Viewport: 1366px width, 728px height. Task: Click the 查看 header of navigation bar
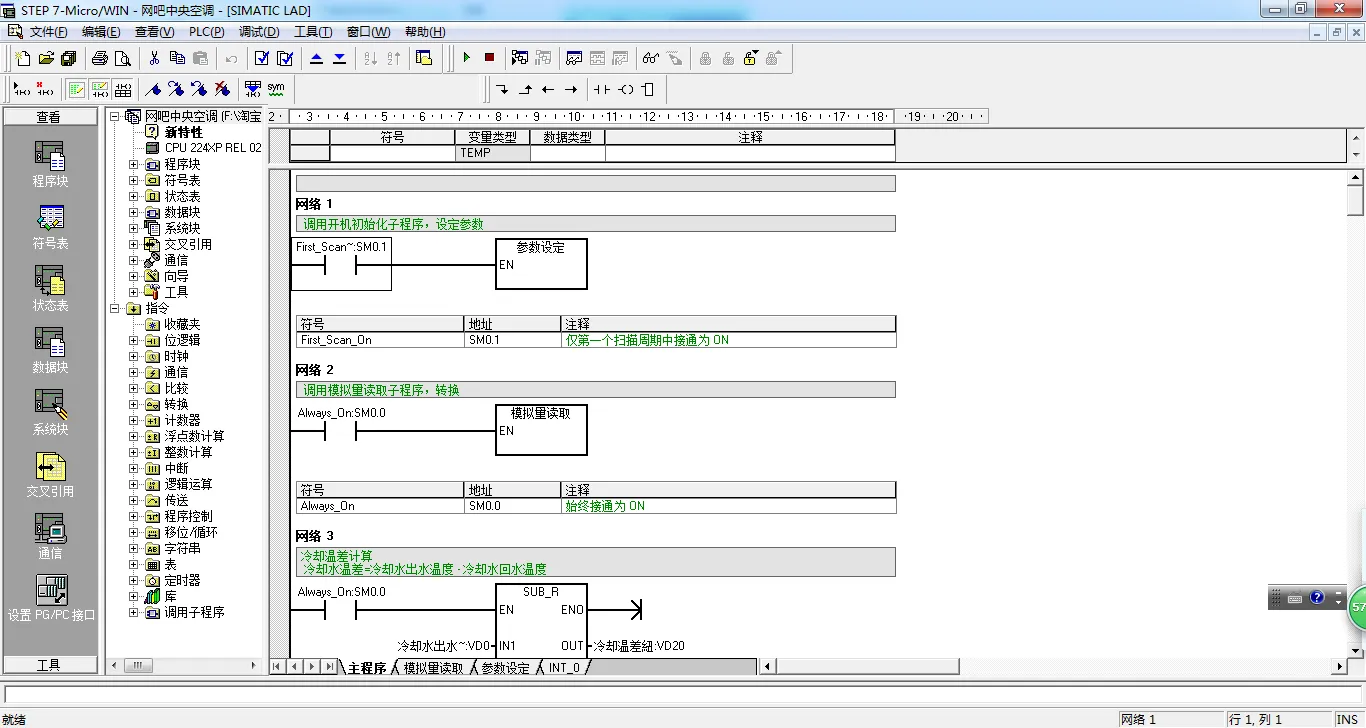pos(50,117)
